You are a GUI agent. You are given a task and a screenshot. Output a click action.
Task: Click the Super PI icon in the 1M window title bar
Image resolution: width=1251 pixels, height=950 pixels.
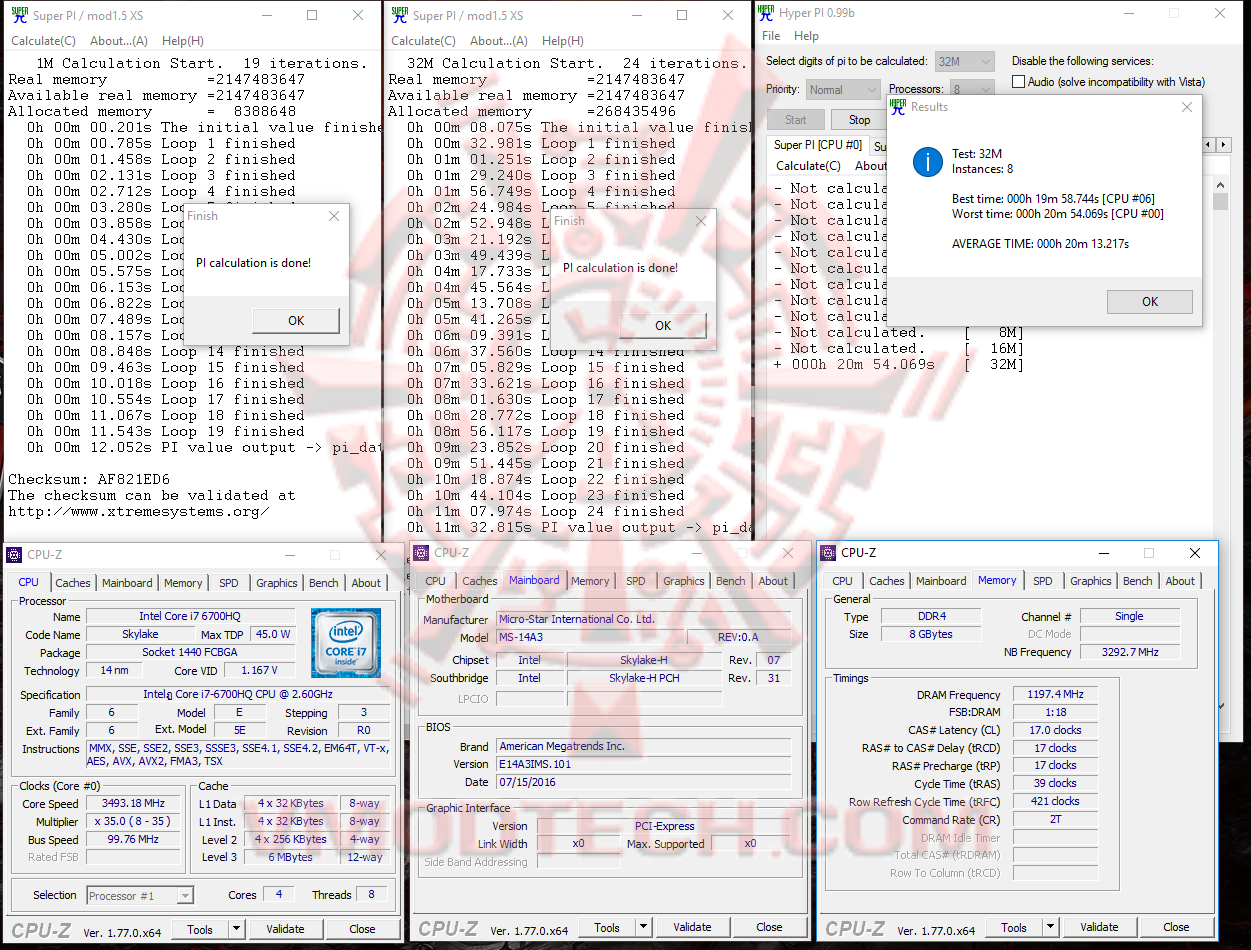[19, 15]
